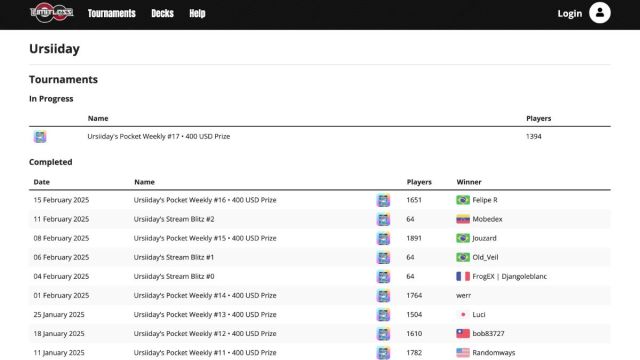Click the Login link
Image resolution: width=640 pixels, height=360 pixels.
570,13
